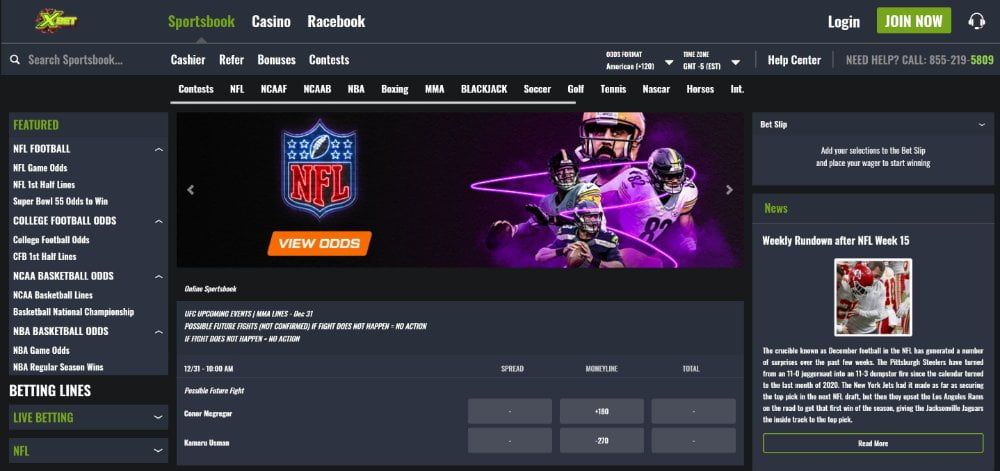Open the Super Bowl 55 Odds link
The width and height of the screenshot is (1000, 471).
[x=61, y=201]
